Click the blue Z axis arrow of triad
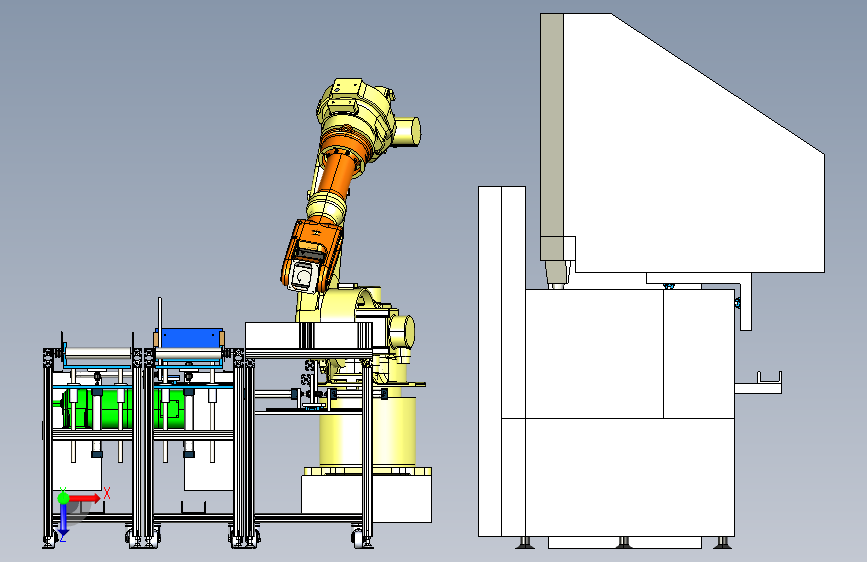867x562 pixels. (x=63, y=521)
